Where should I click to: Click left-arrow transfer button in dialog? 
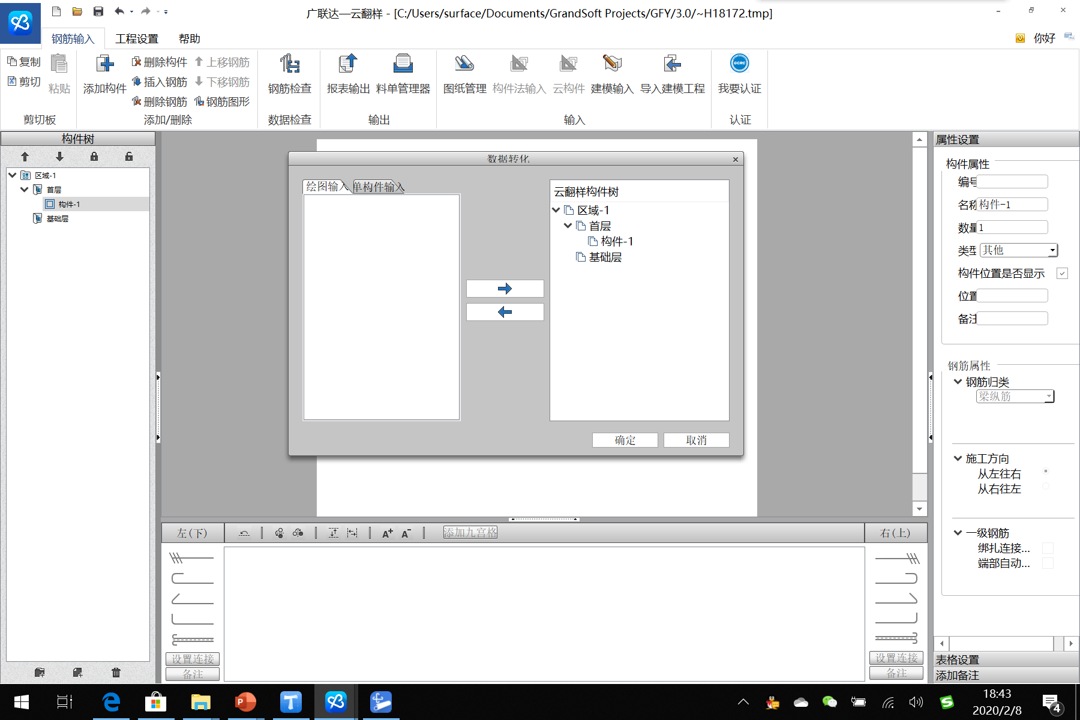tap(505, 312)
